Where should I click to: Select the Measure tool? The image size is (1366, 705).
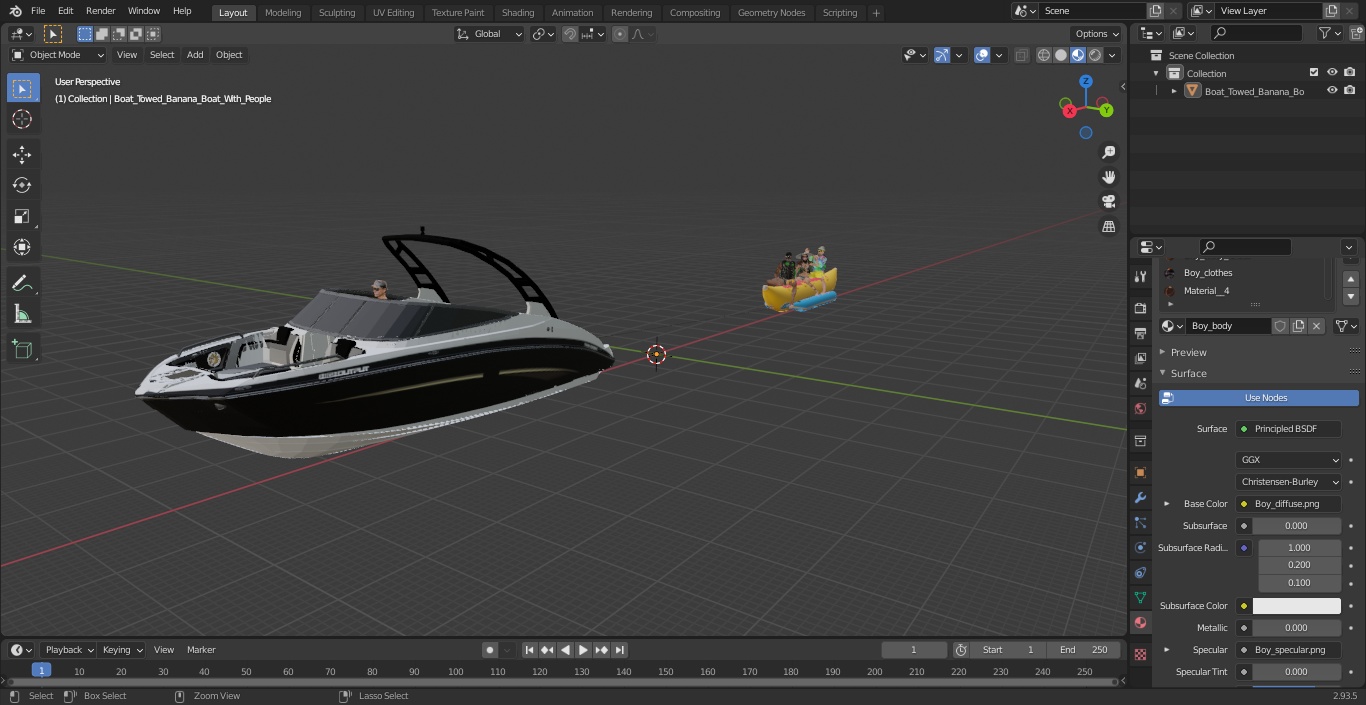22,315
